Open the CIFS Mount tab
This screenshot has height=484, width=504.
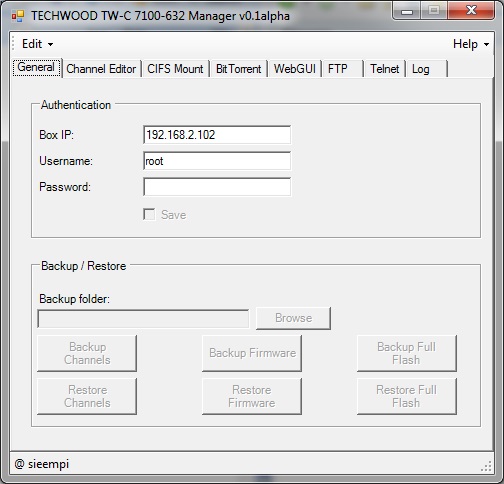point(175,69)
